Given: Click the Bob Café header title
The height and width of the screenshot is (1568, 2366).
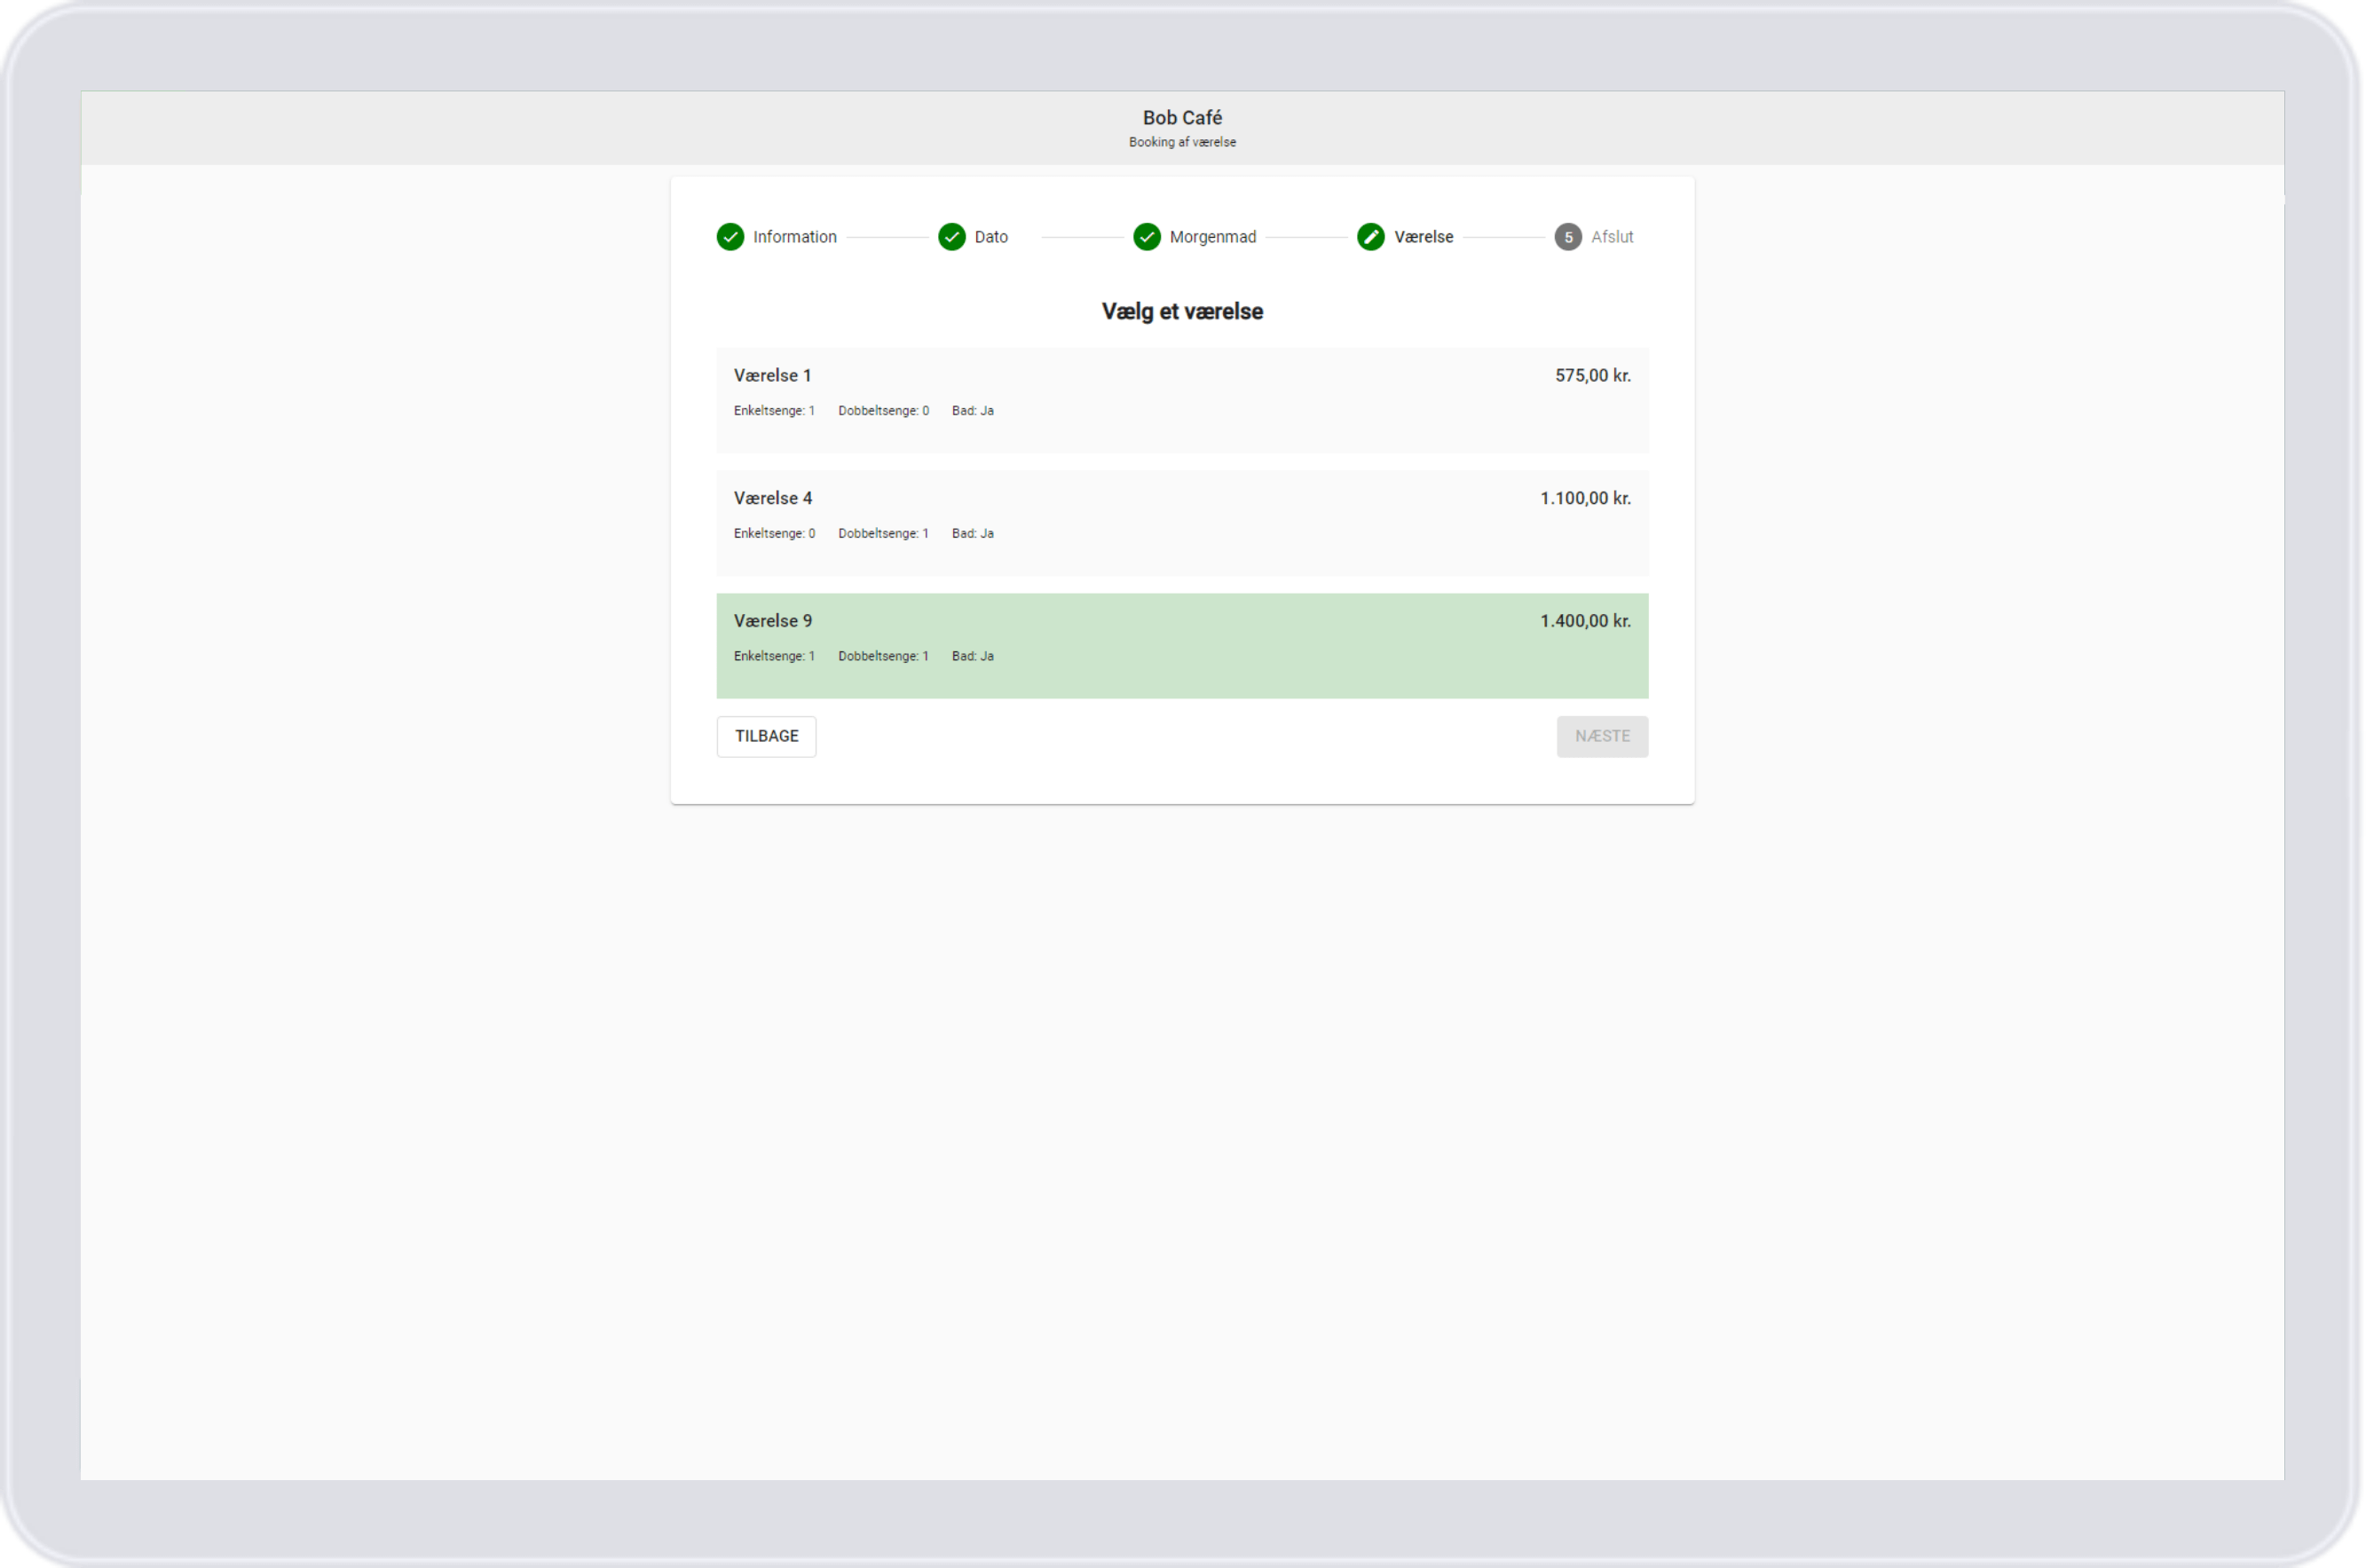Looking at the screenshot, I should point(1182,118).
